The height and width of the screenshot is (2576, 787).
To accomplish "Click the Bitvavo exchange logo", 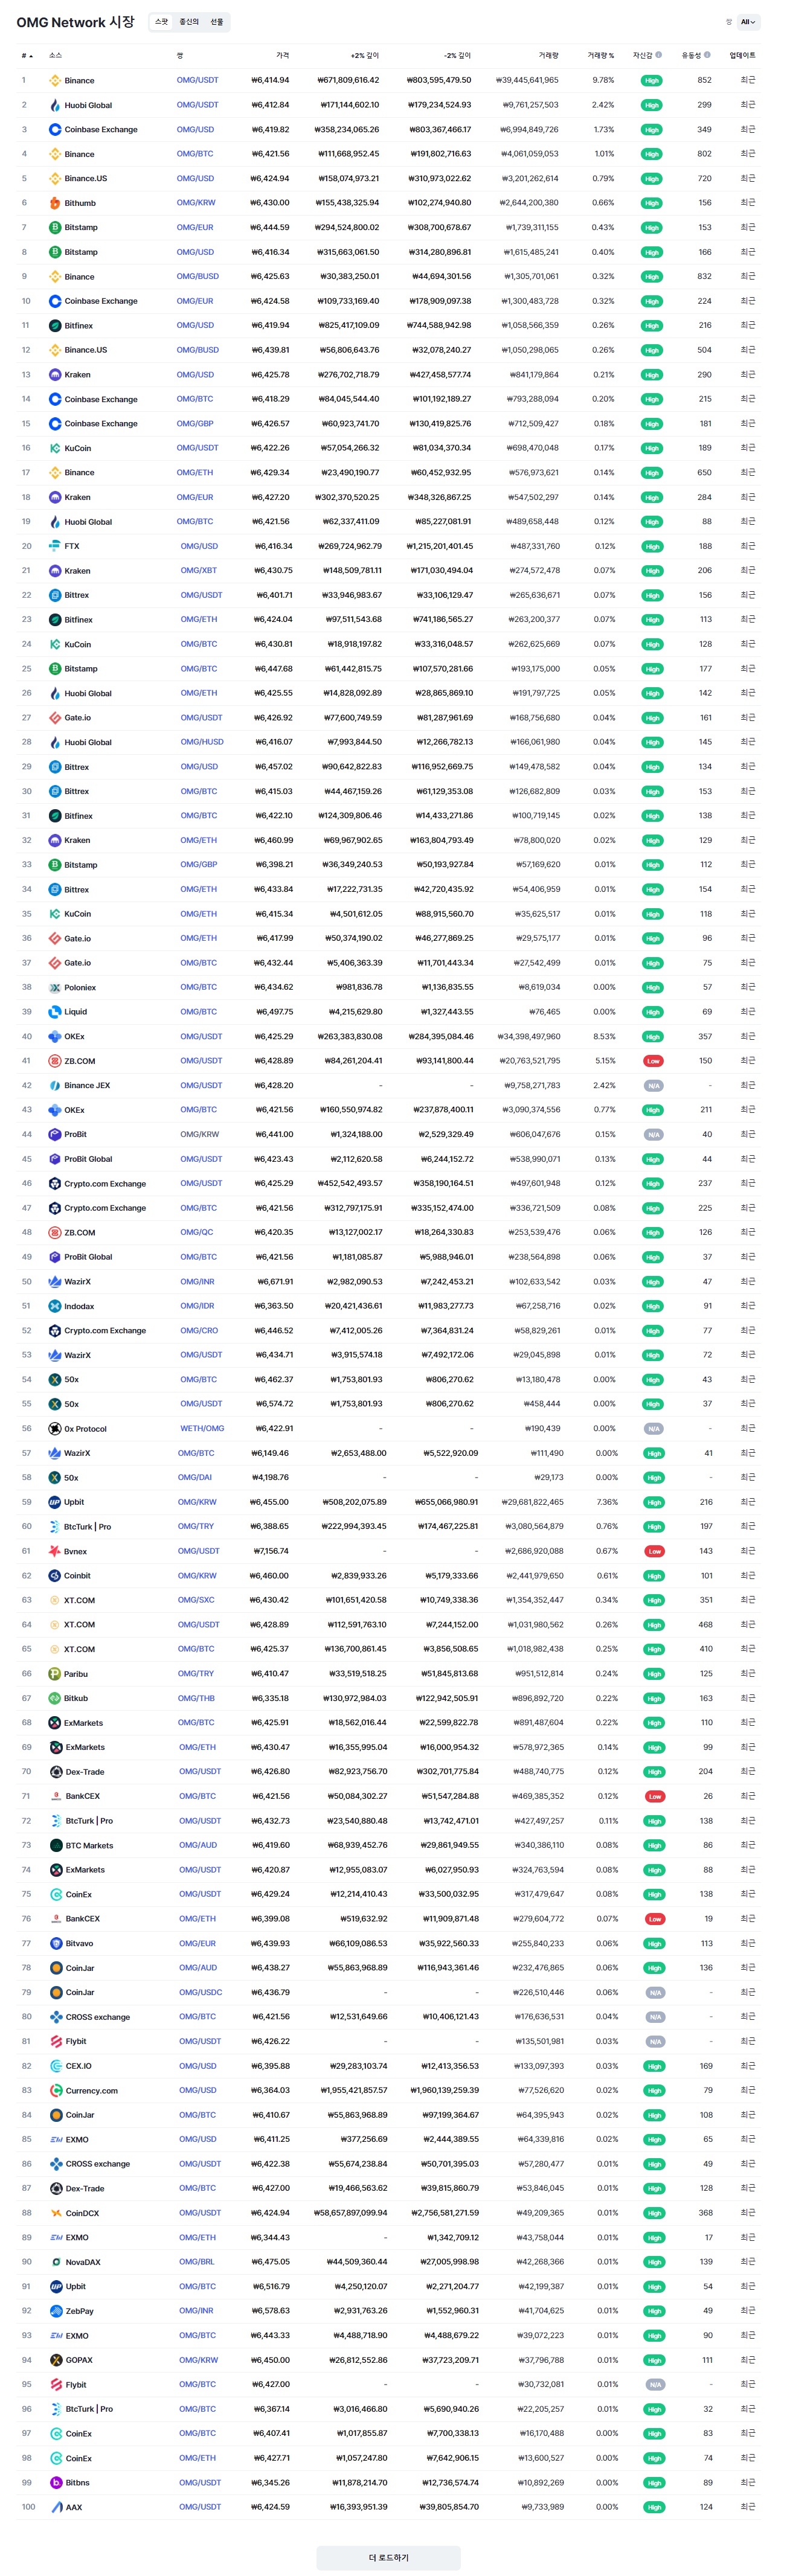I will 56,1943.
